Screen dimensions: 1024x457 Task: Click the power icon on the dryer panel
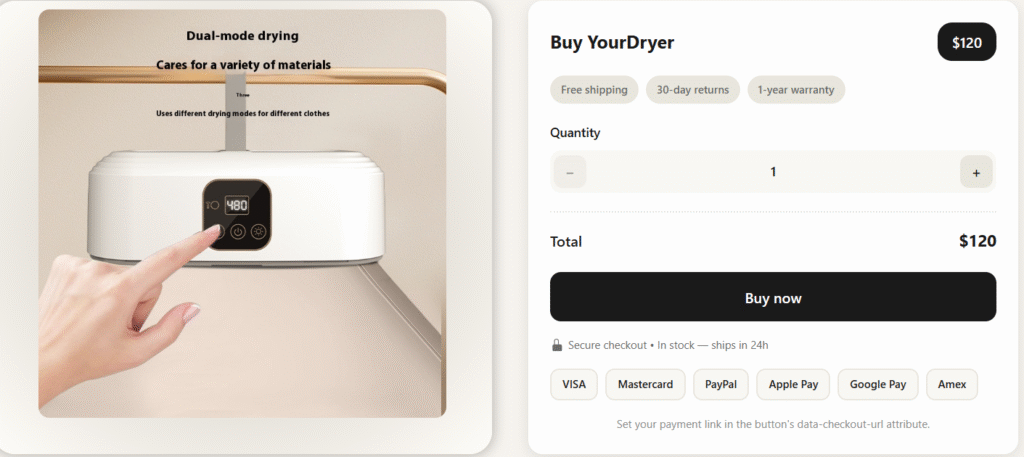point(238,232)
